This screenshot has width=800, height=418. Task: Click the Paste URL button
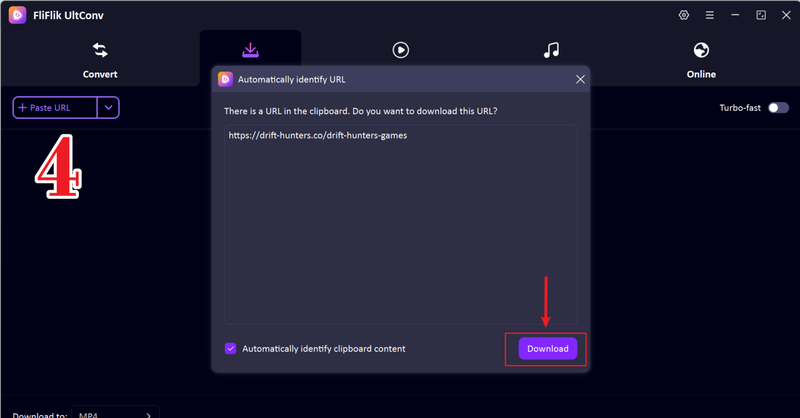point(55,108)
